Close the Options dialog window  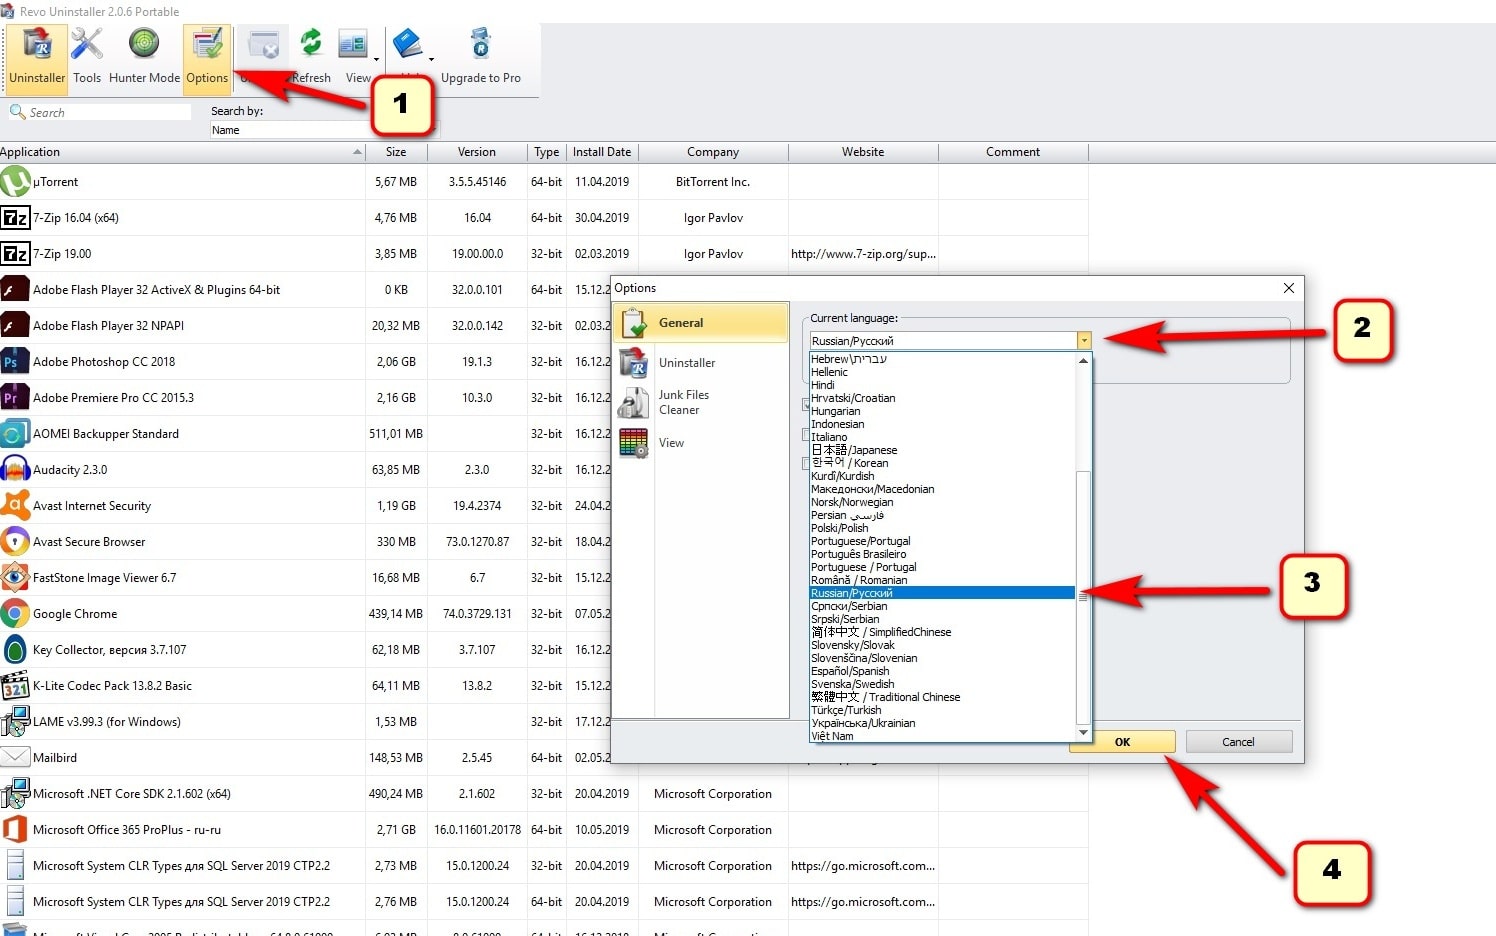(1288, 288)
